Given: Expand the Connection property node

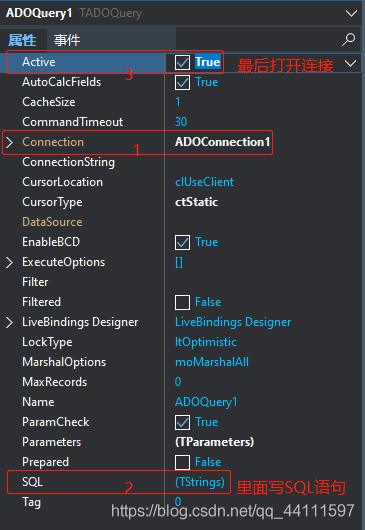Looking at the screenshot, I should point(9,142).
